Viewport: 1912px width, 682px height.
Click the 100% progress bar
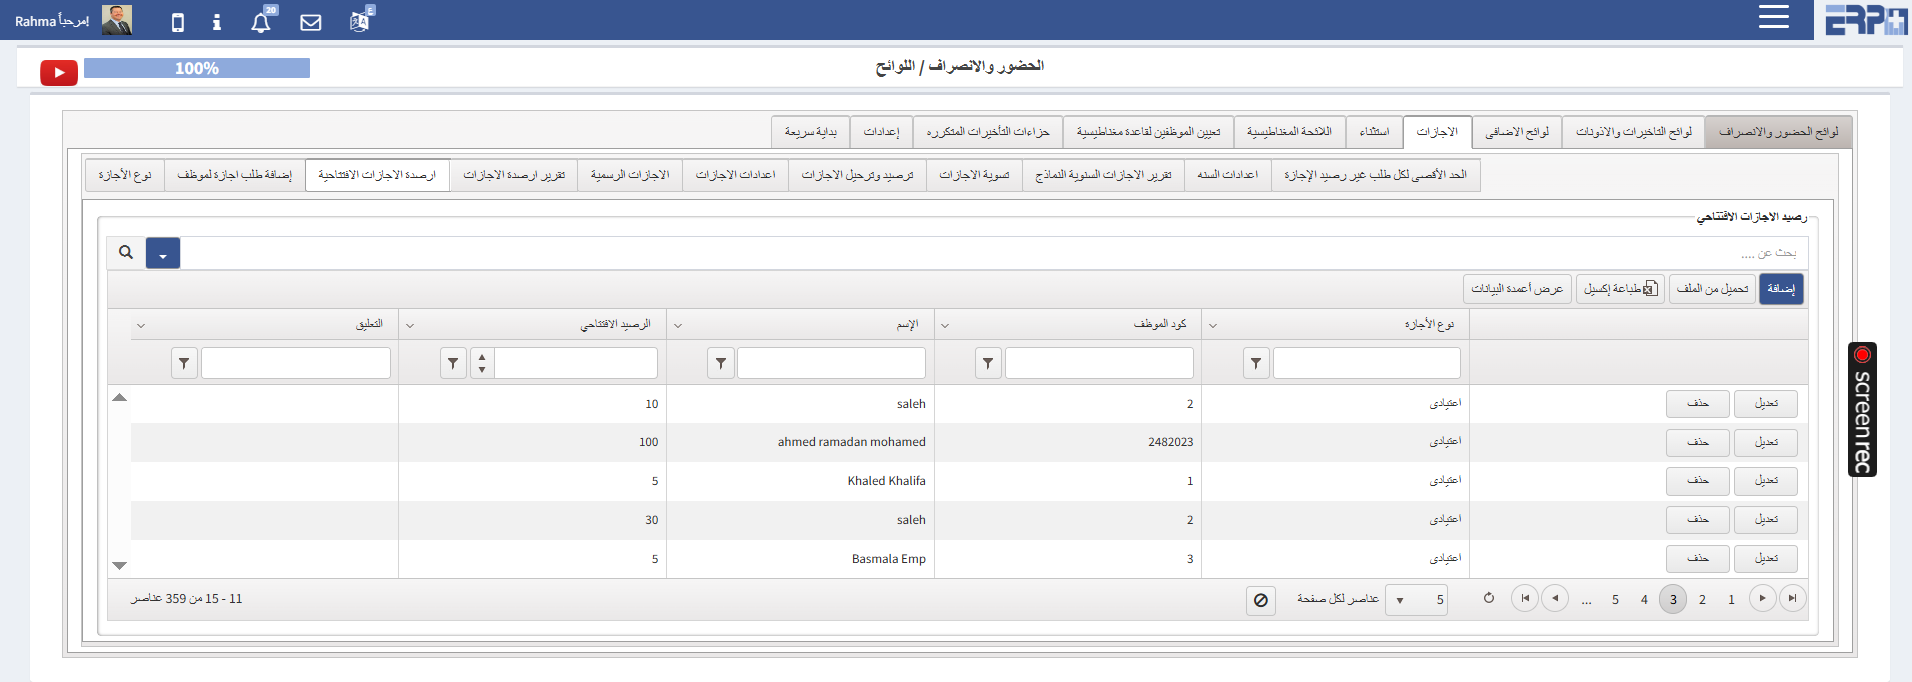197,68
